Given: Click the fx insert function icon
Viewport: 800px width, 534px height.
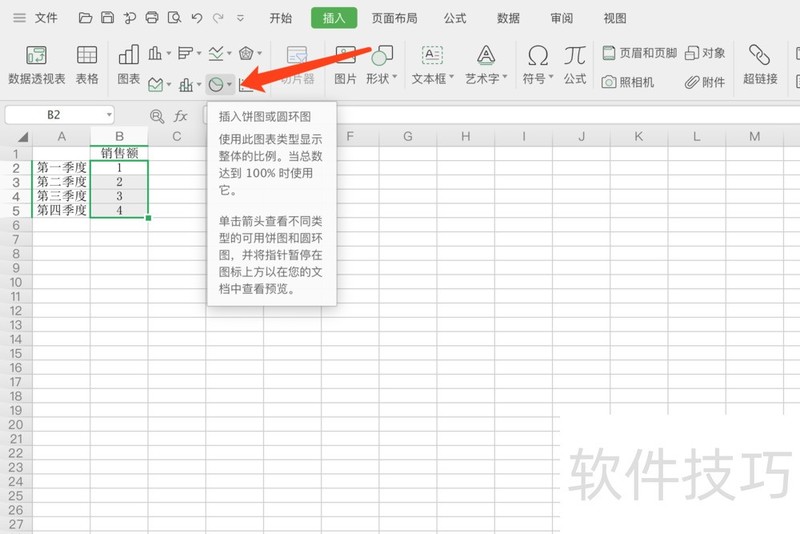Looking at the screenshot, I should [181, 116].
